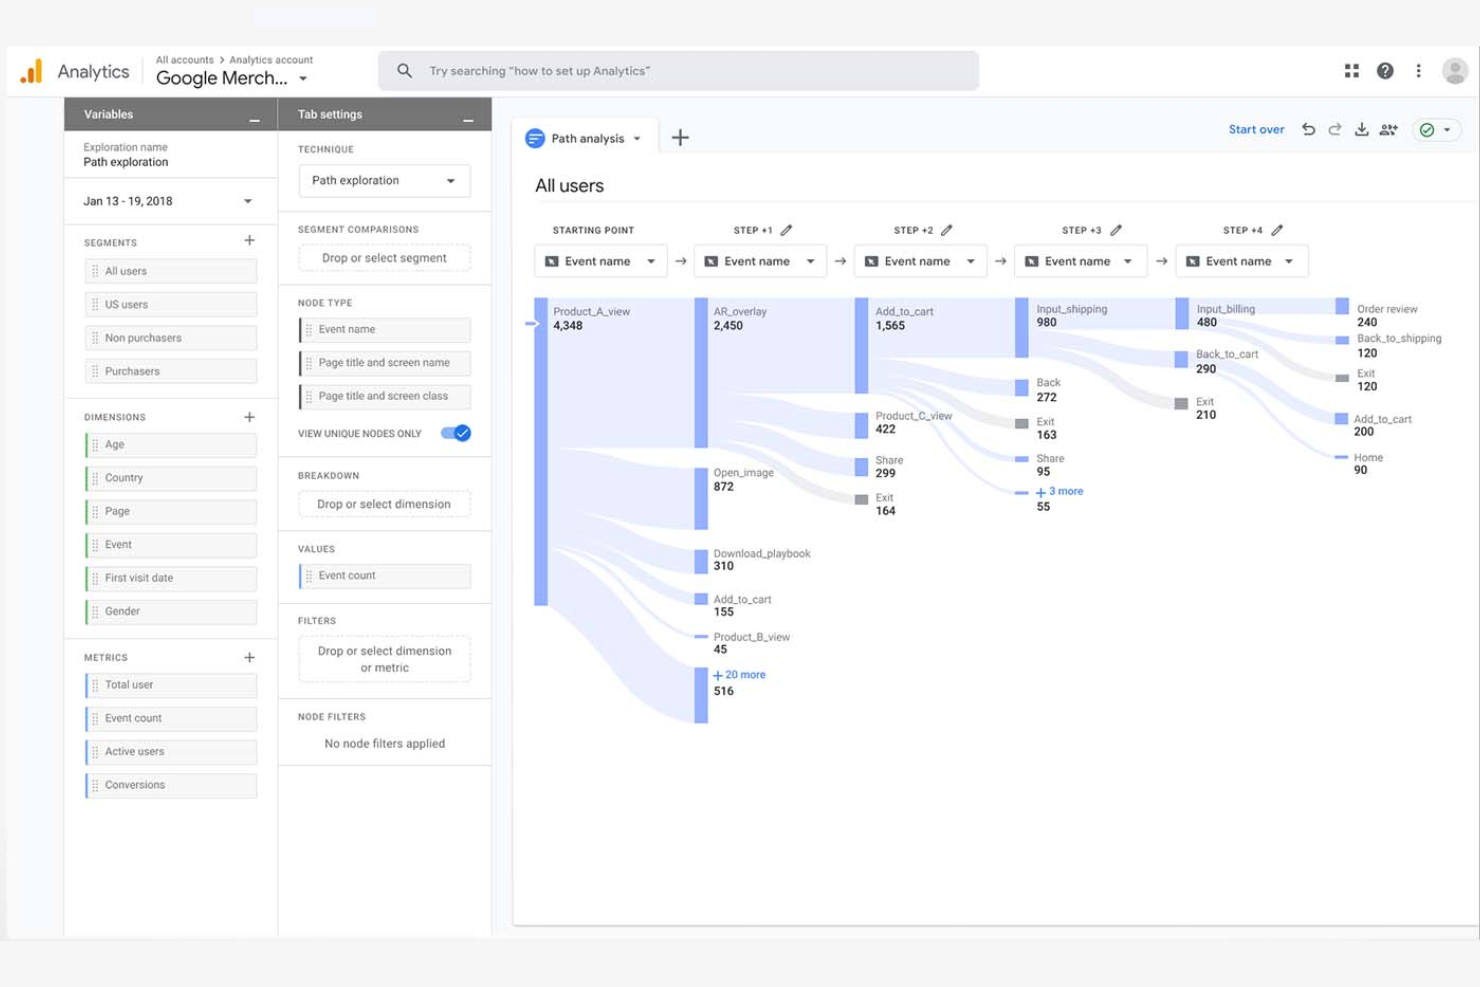
Task: Click the Start over link
Action: click(1256, 129)
